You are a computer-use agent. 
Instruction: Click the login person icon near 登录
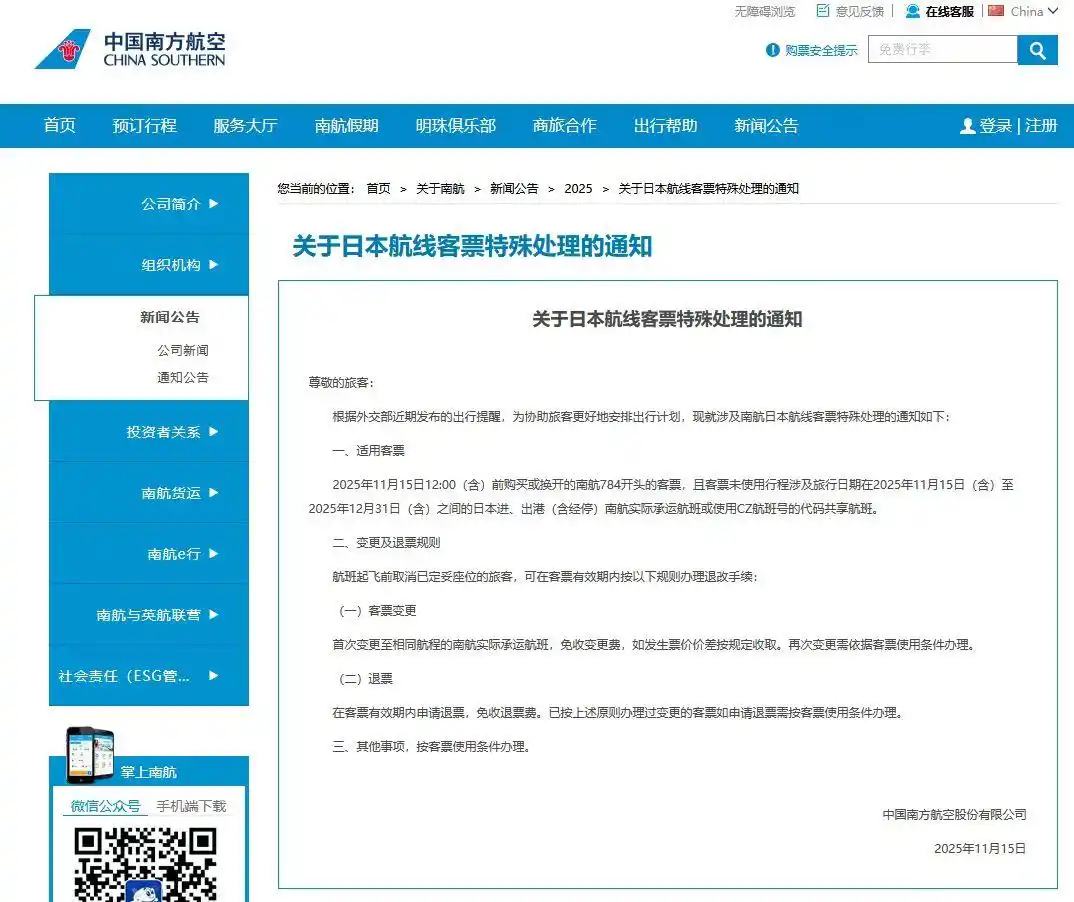coord(966,126)
